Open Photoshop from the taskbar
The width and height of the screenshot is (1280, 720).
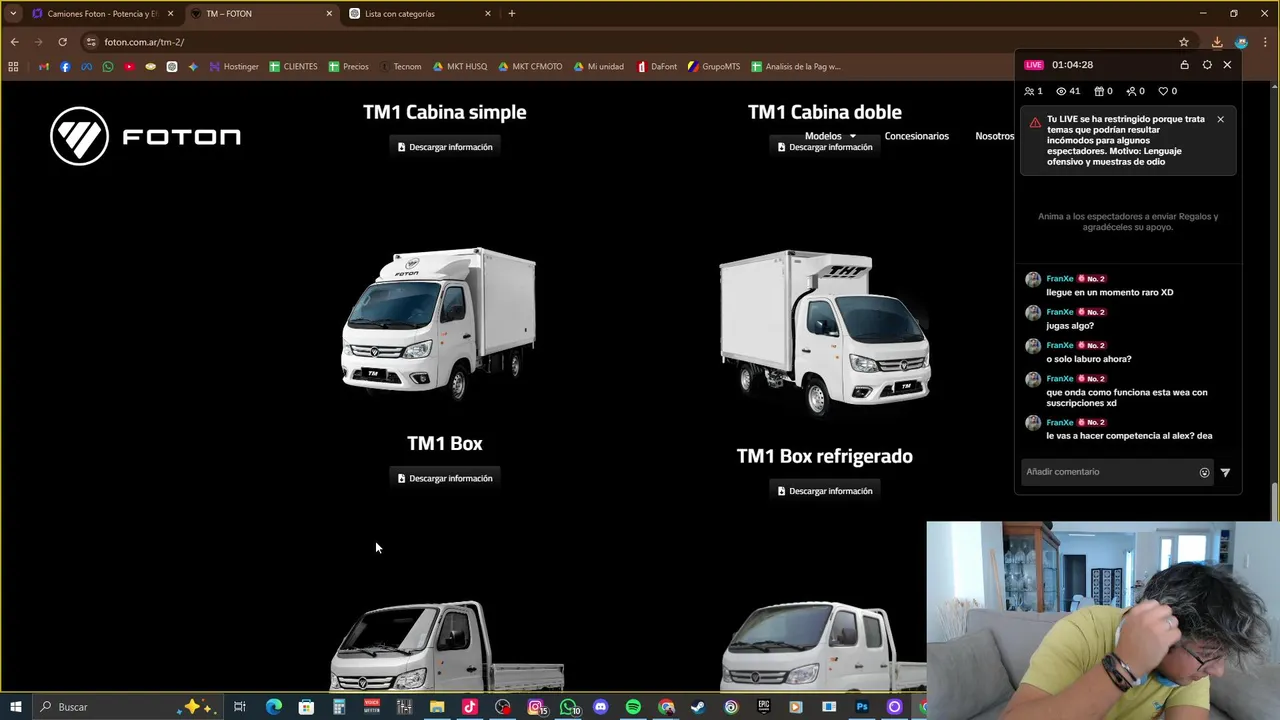point(862,707)
